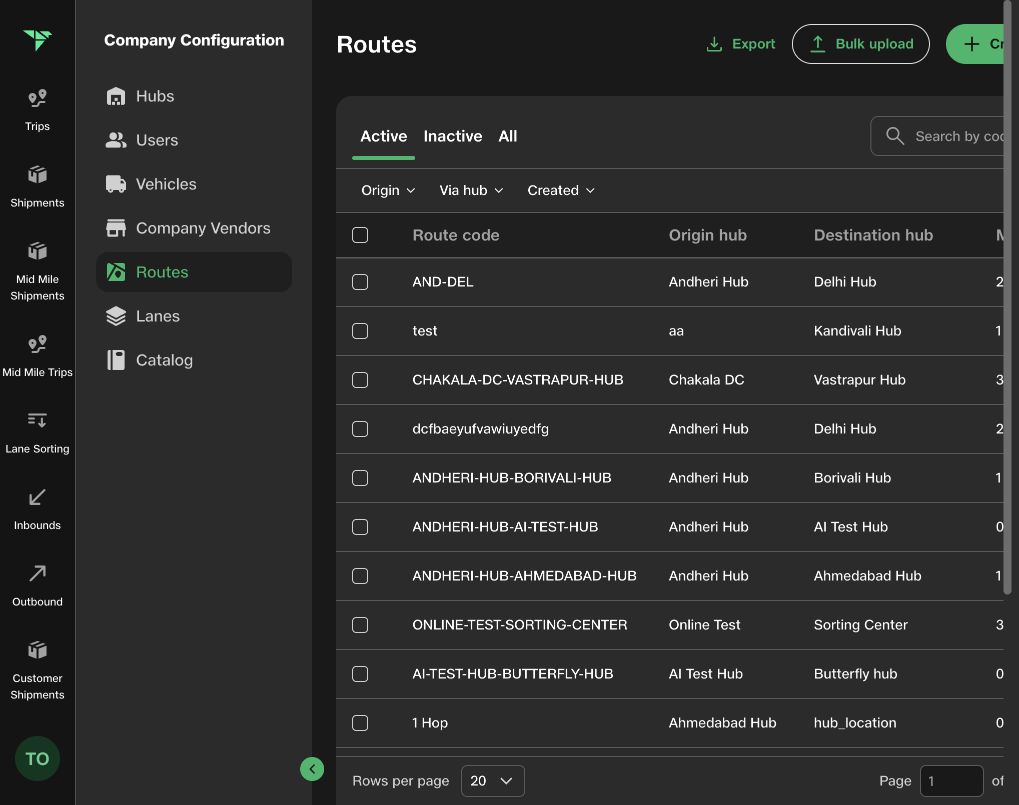Focus the Search by code field
The image size is (1019, 805).
pyautogui.click(x=937, y=136)
